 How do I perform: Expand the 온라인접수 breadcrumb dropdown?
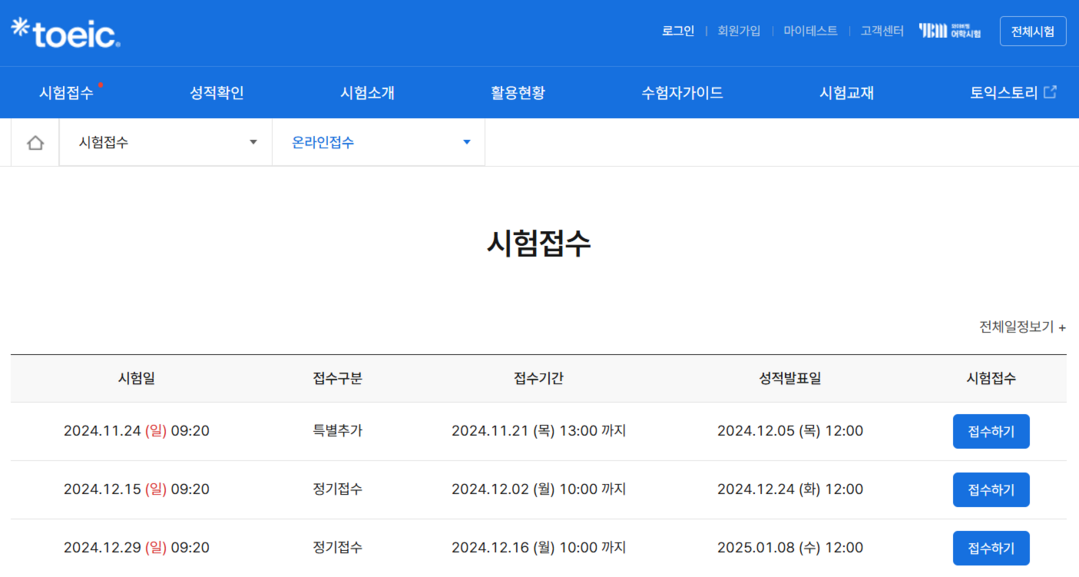pos(379,143)
